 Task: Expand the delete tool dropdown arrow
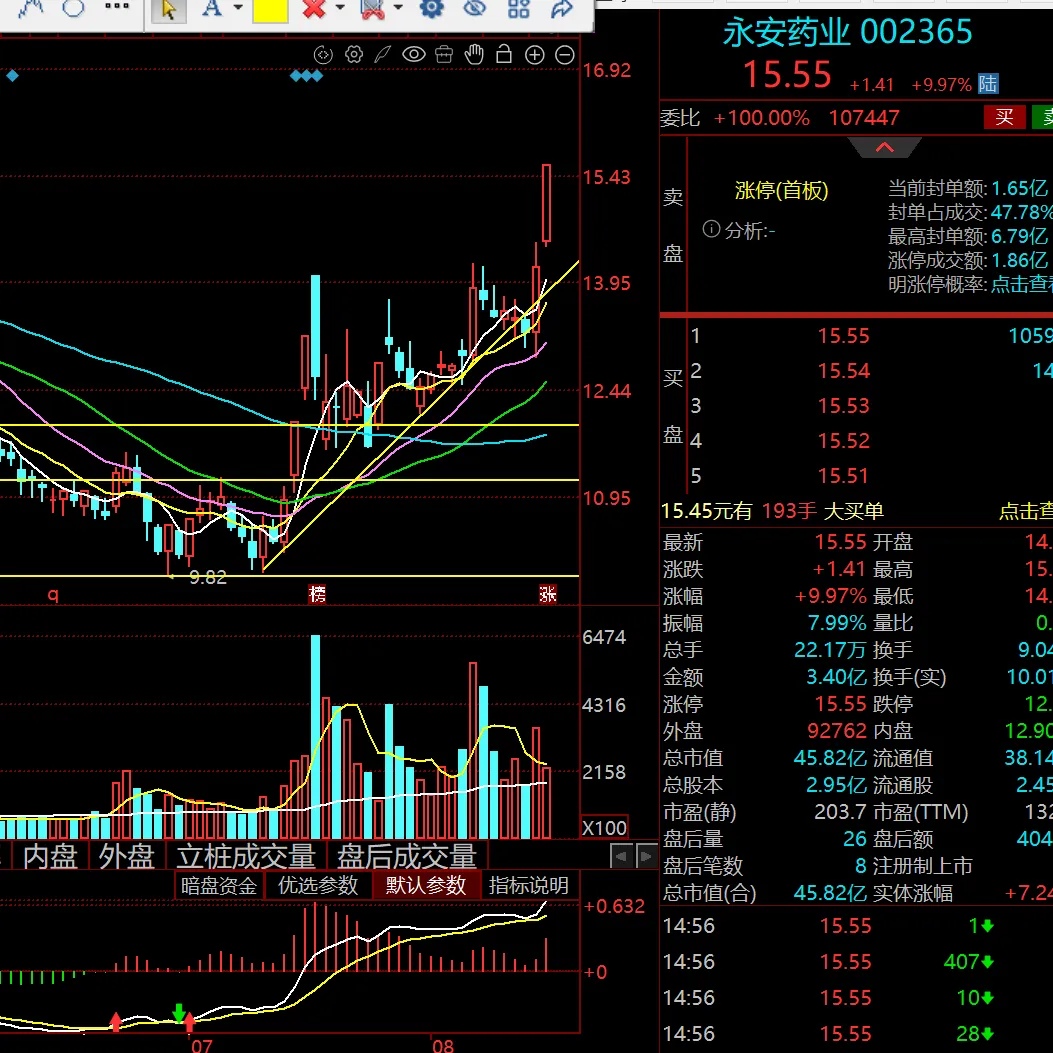(340, 8)
